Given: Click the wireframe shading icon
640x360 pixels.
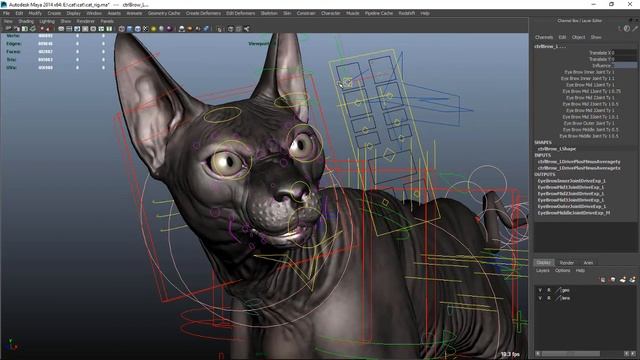Looking at the screenshot, I should tap(121, 29).
